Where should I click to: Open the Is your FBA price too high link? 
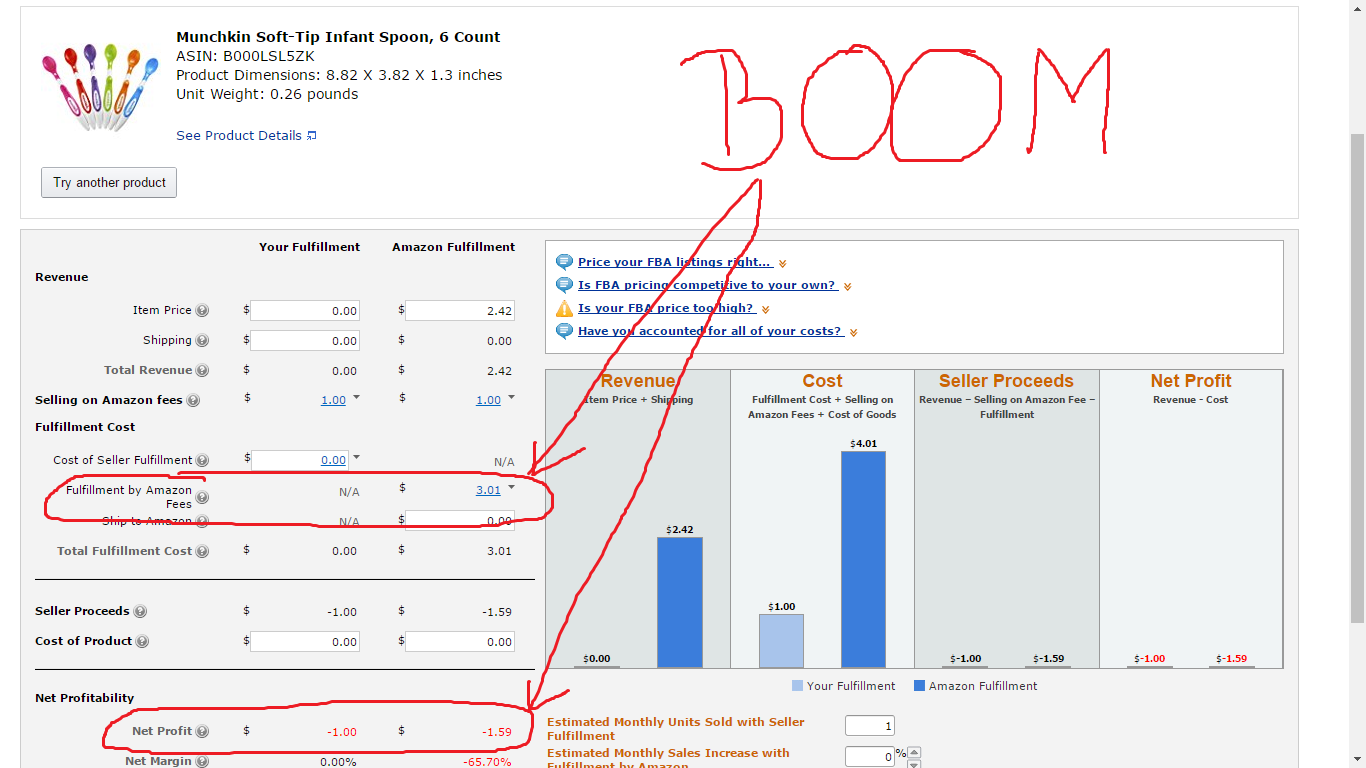coord(665,308)
